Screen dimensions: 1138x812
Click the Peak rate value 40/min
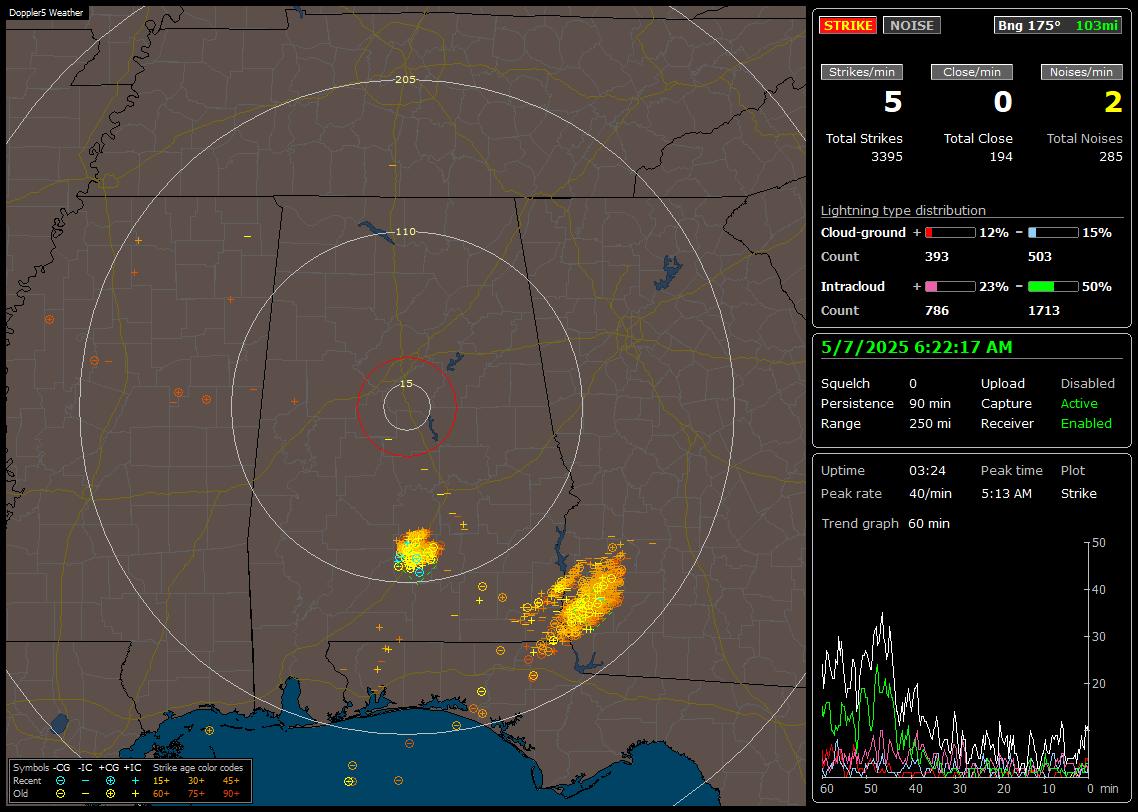tap(930, 493)
